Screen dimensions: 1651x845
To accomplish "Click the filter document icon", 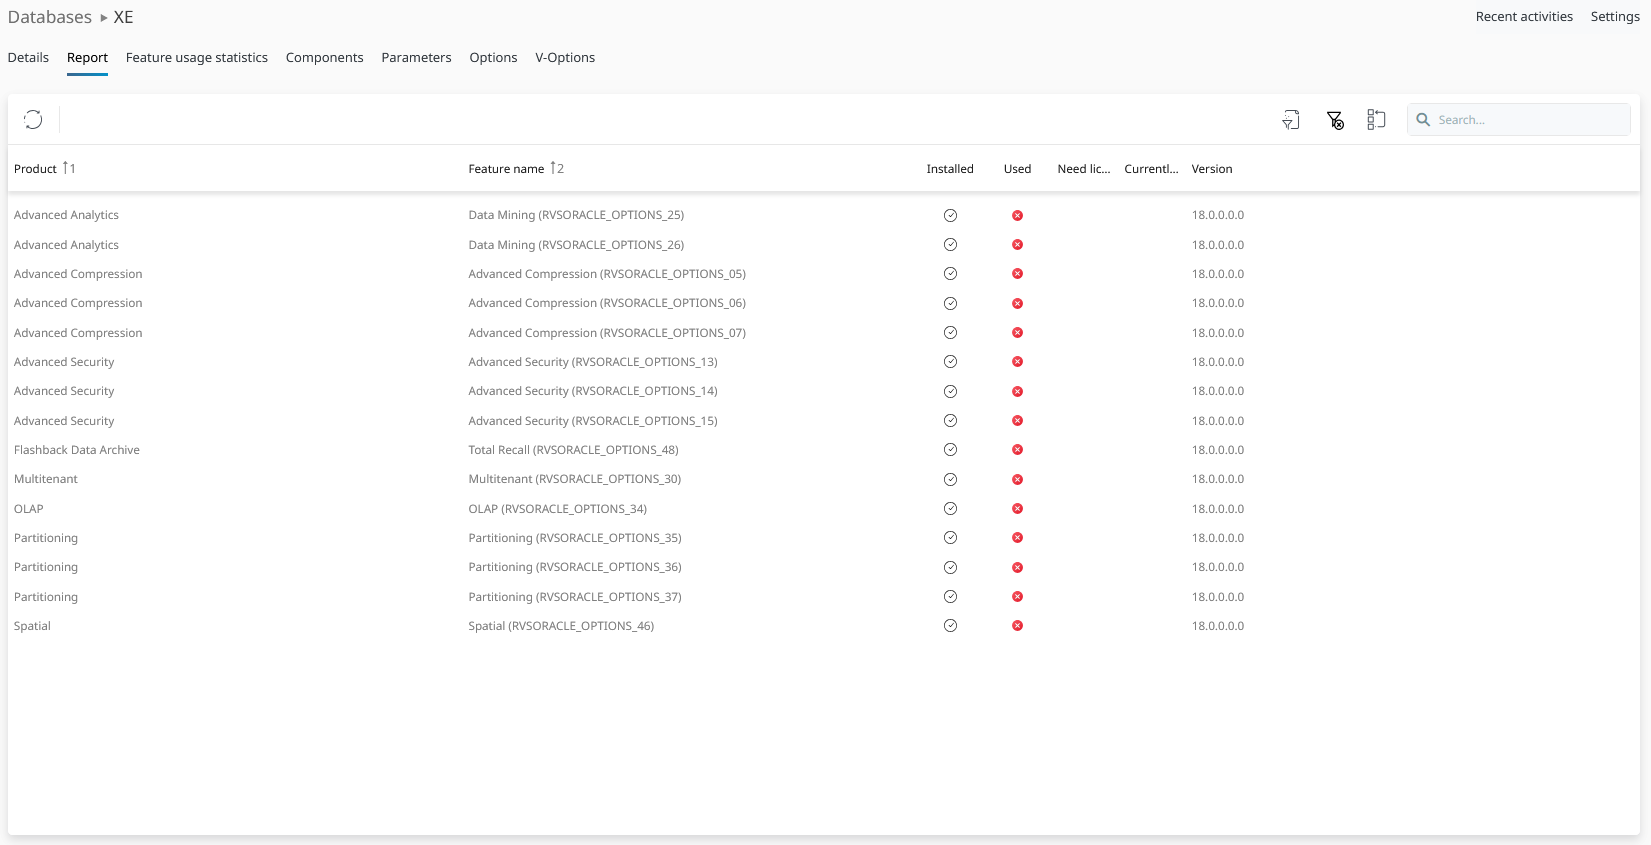I will click(x=1291, y=120).
